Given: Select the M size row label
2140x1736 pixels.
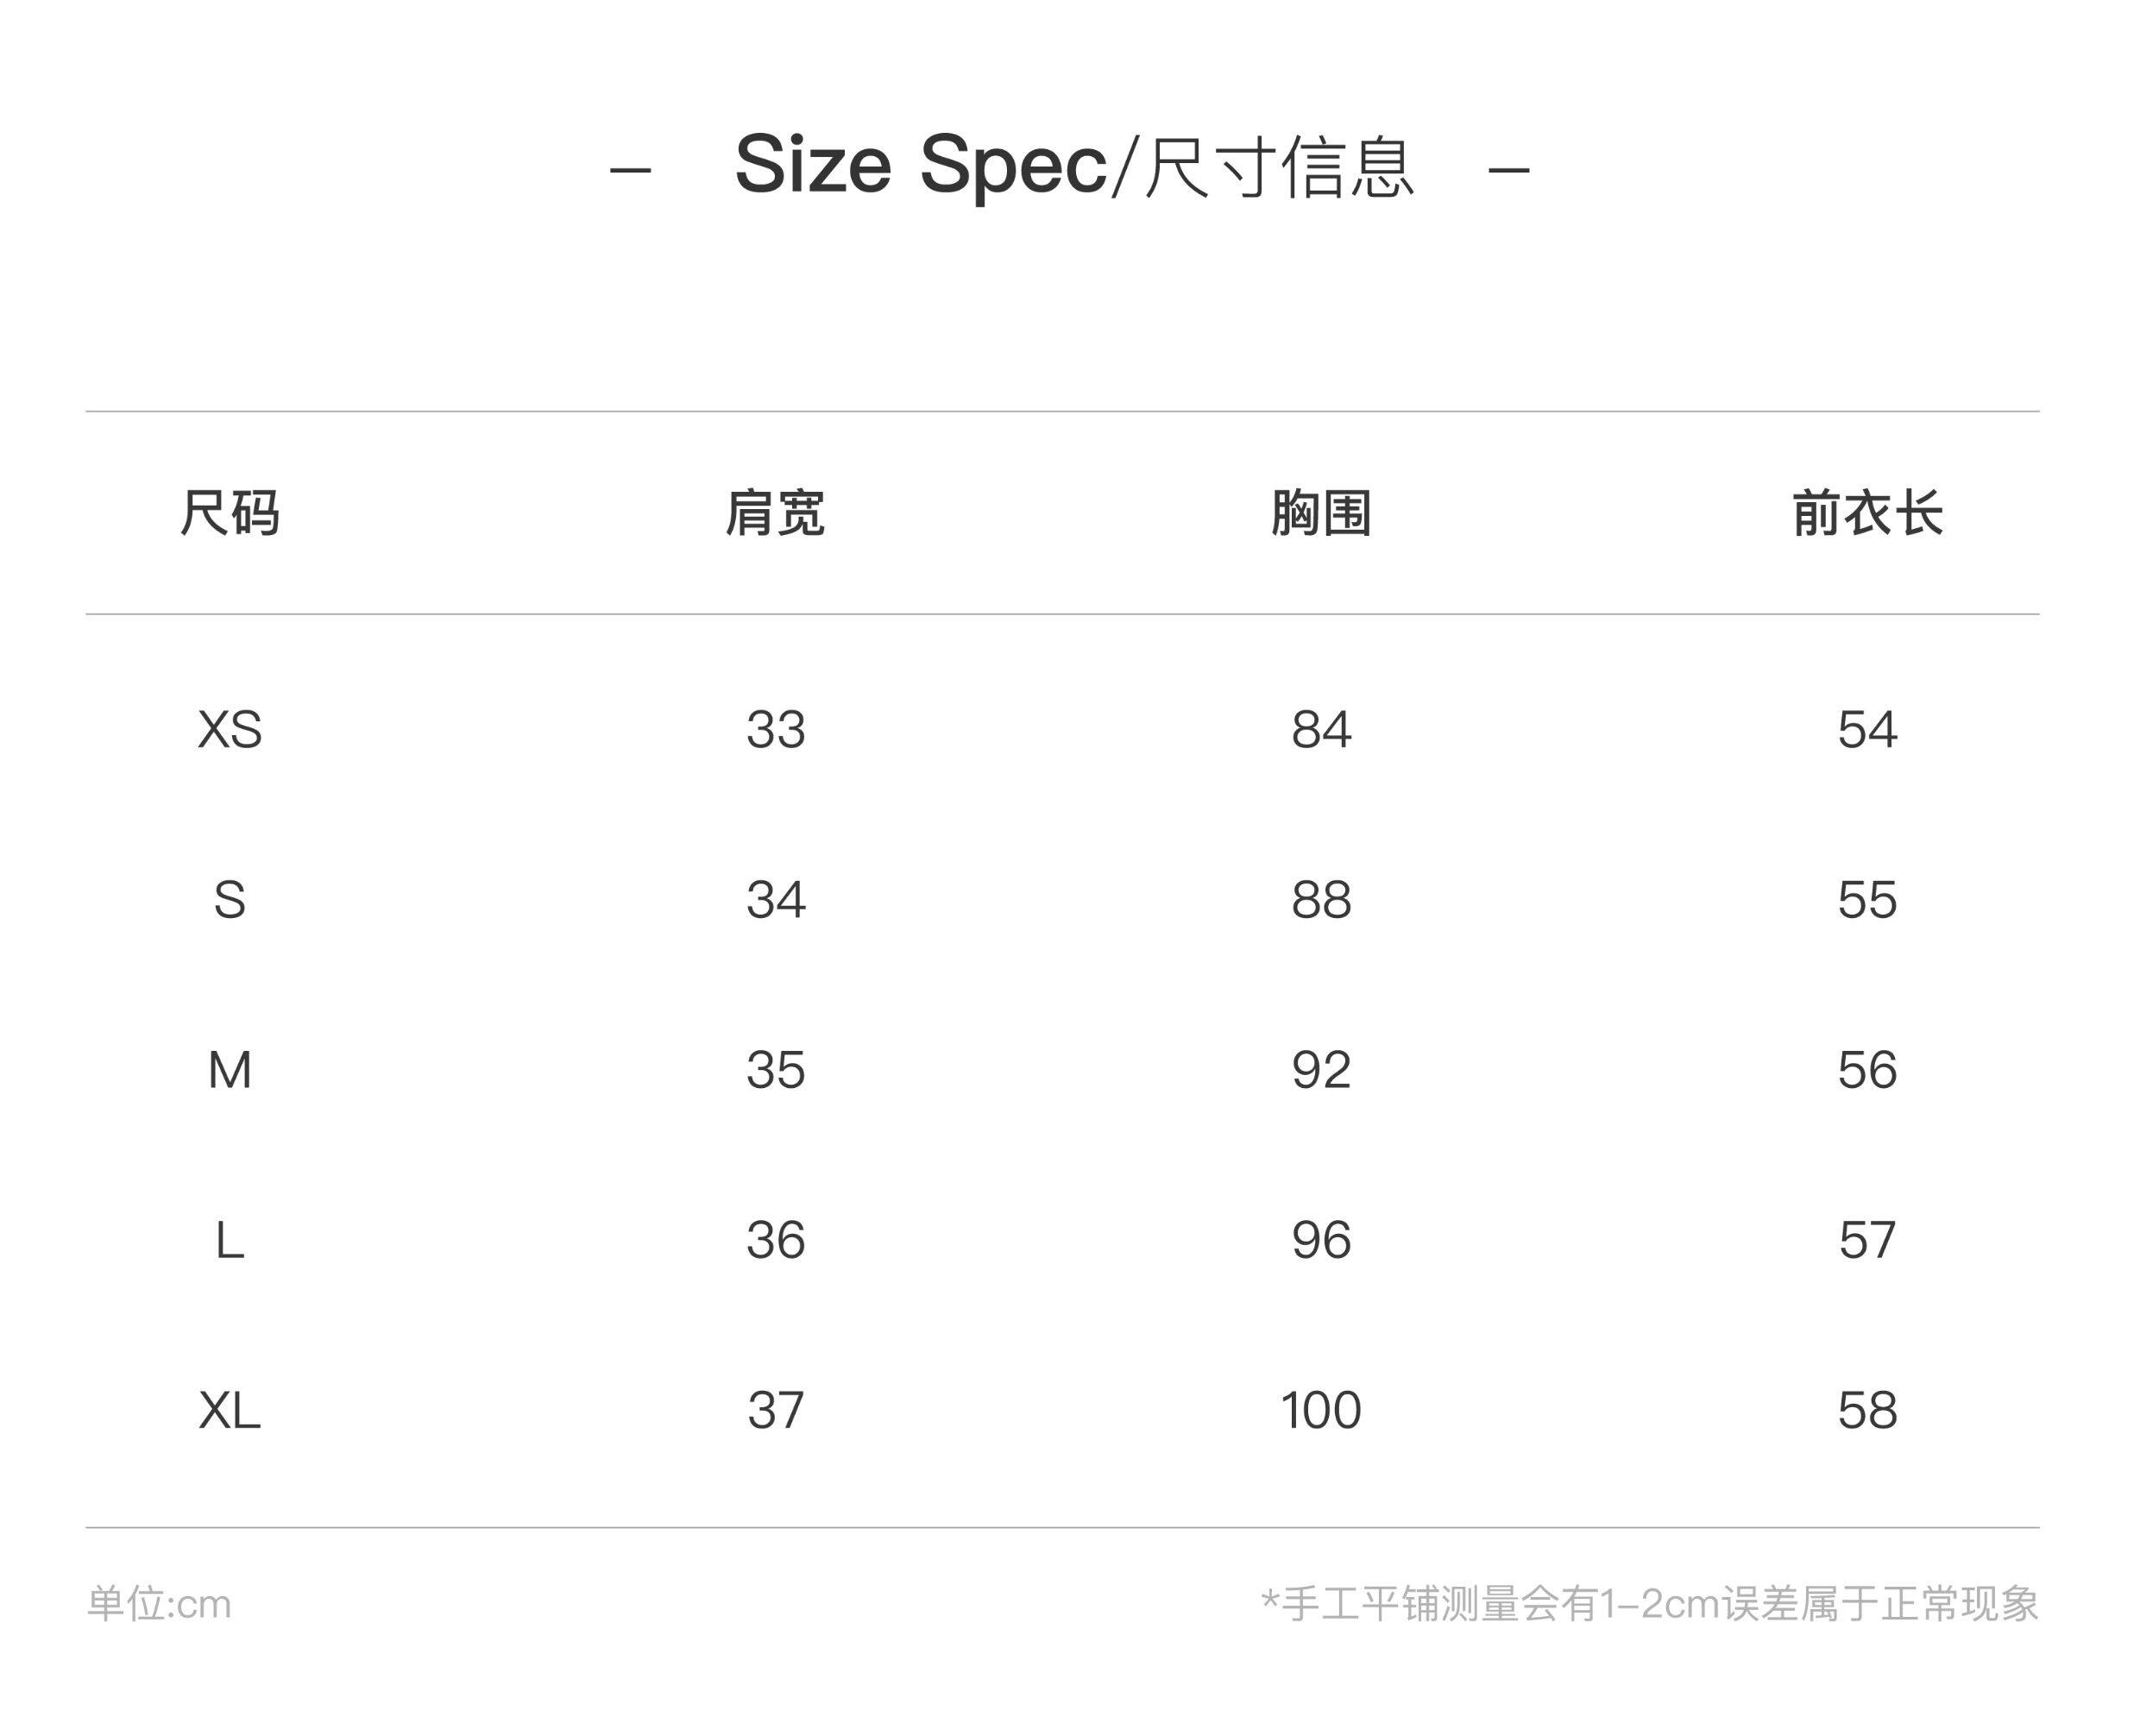Looking at the screenshot, I should click(x=230, y=1070).
